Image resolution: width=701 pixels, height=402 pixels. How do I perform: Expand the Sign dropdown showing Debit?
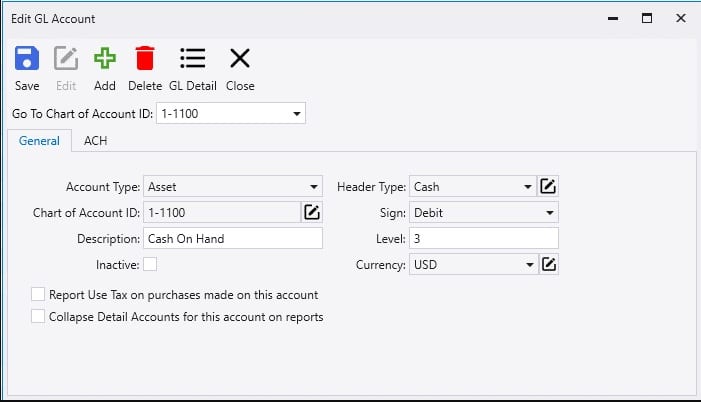[x=550, y=213]
